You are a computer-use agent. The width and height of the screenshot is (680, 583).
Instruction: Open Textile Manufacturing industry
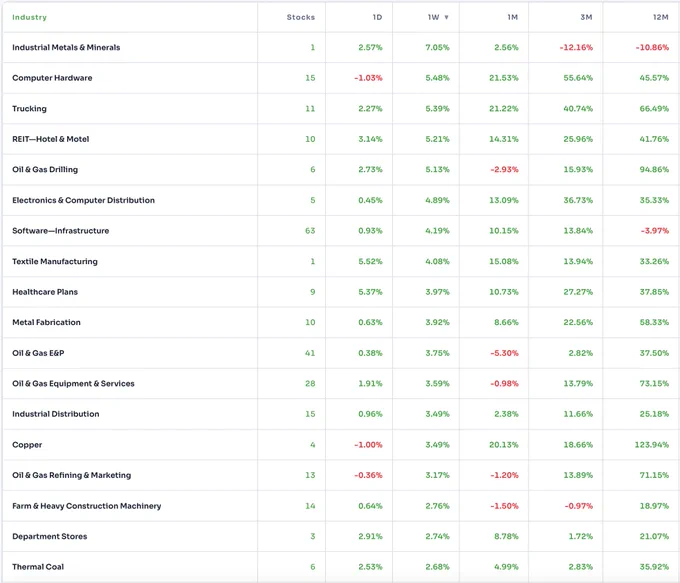(x=55, y=262)
